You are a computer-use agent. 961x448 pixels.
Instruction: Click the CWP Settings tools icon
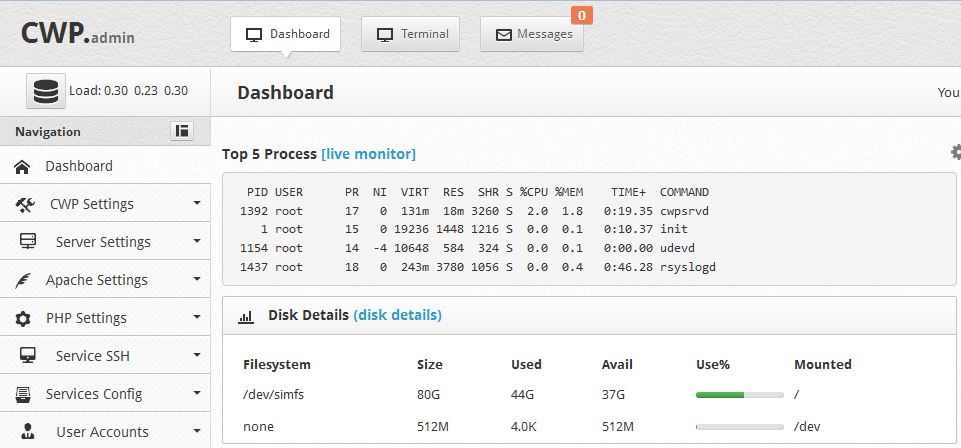tap(27, 204)
